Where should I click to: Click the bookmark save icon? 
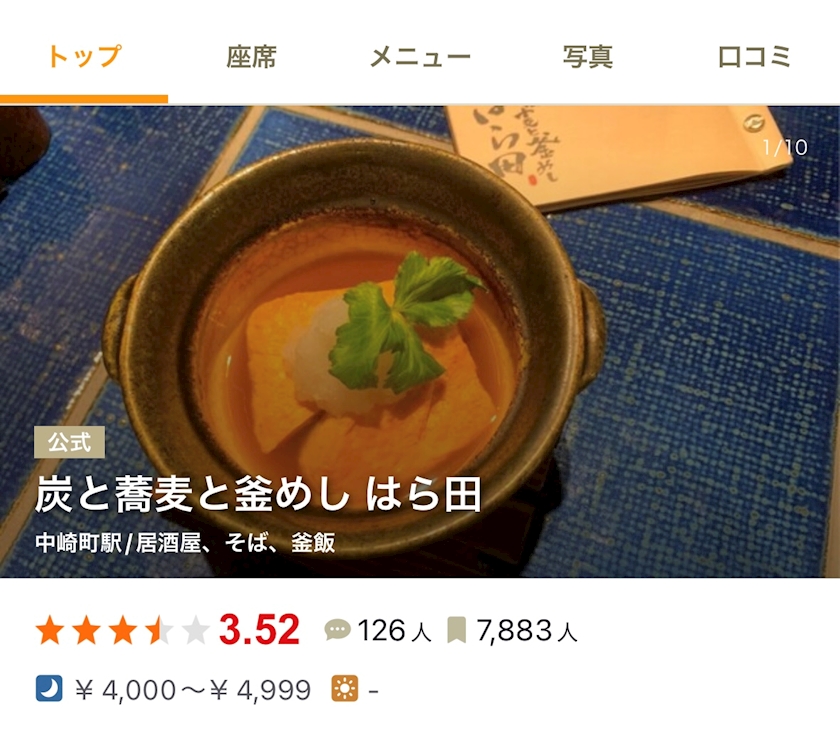coord(456,629)
